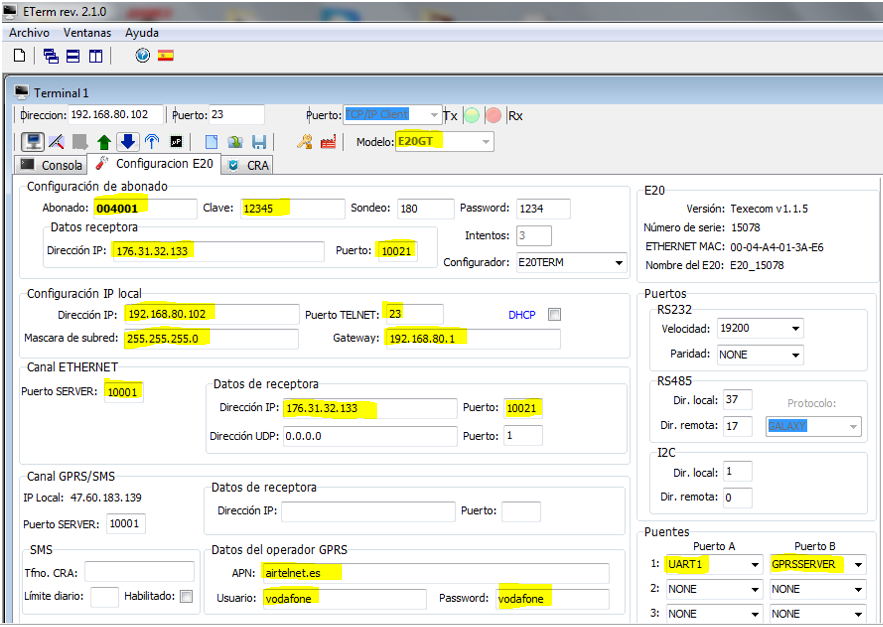Click the Puerto TELNET field
This screenshot has width=883, height=627.
414,314
